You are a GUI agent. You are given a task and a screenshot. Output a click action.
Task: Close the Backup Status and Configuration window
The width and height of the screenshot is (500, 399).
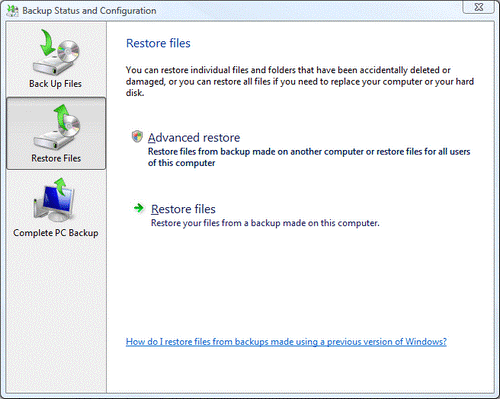click(x=478, y=7)
